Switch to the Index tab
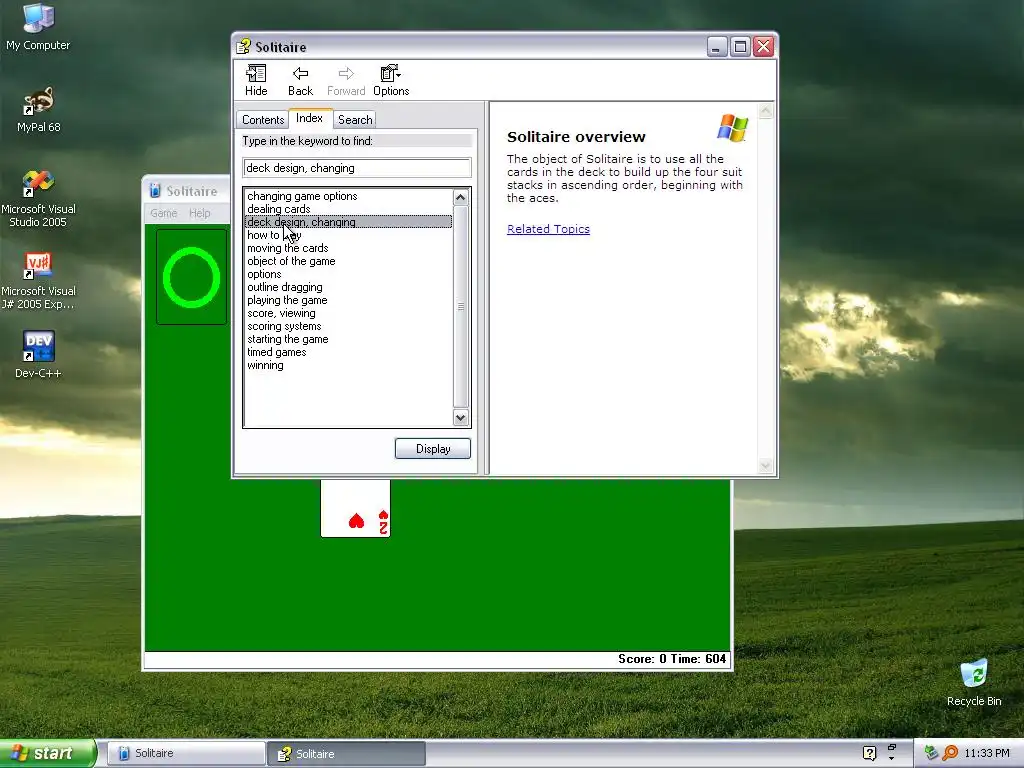The height and width of the screenshot is (768, 1024). point(310,118)
